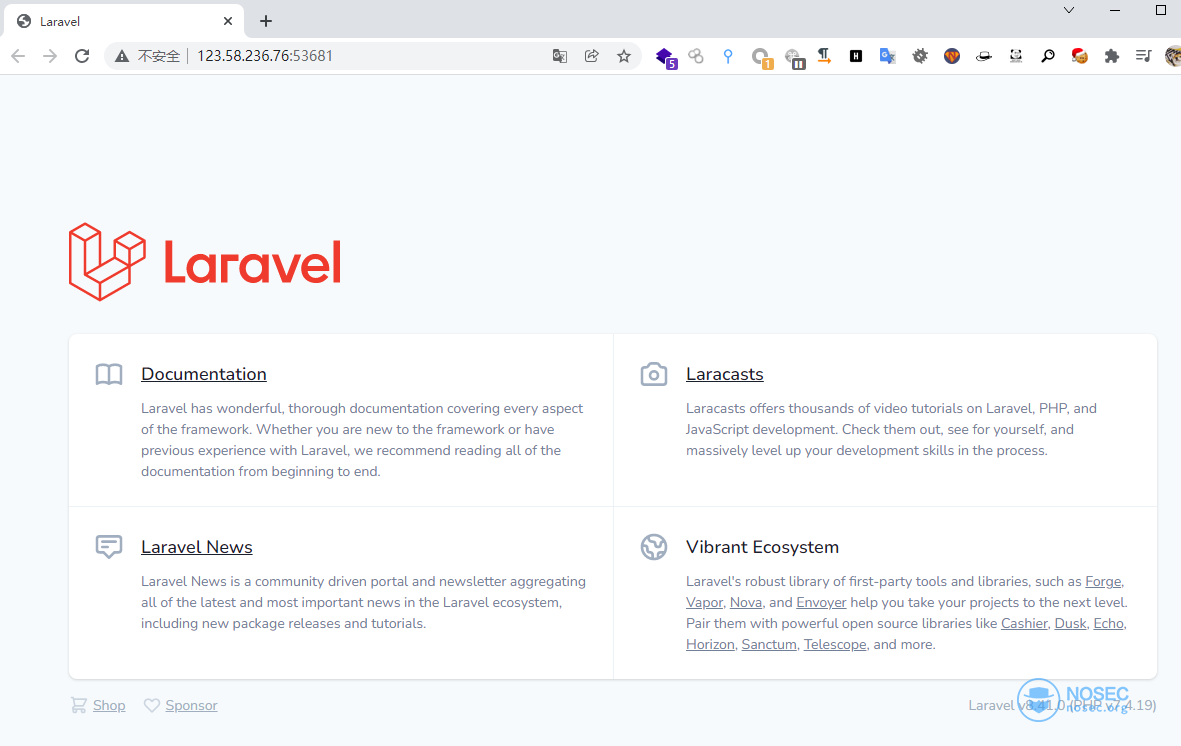The image size is (1181, 746).
Task: Open the Chrome profile avatar
Action: (x=1173, y=56)
